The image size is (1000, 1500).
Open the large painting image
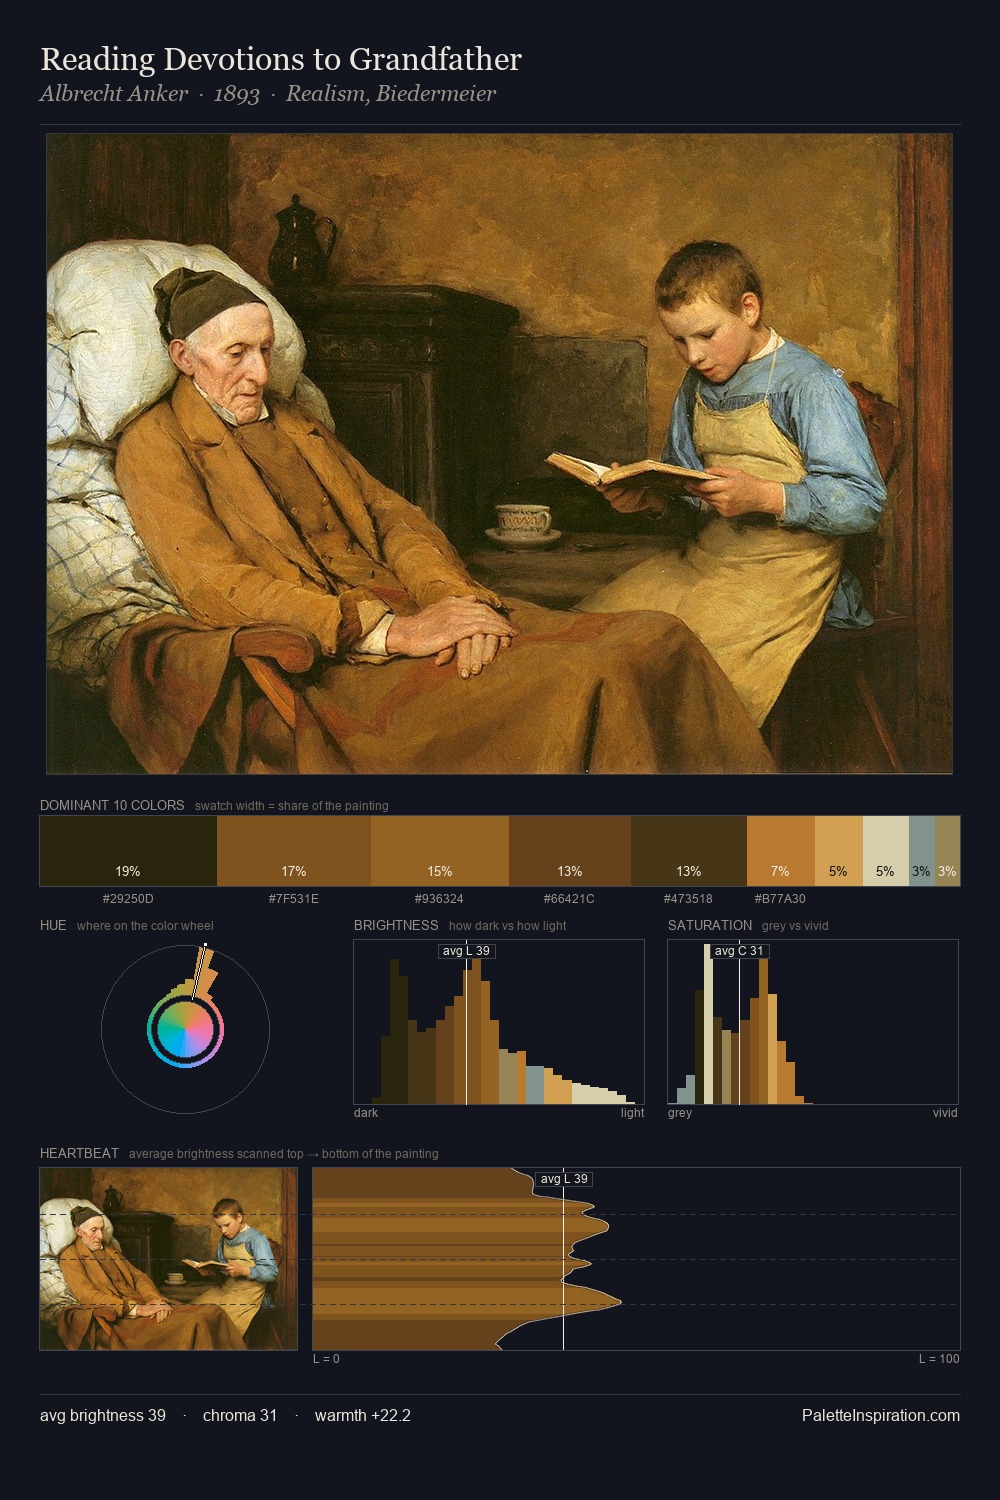tap(499, 454)
